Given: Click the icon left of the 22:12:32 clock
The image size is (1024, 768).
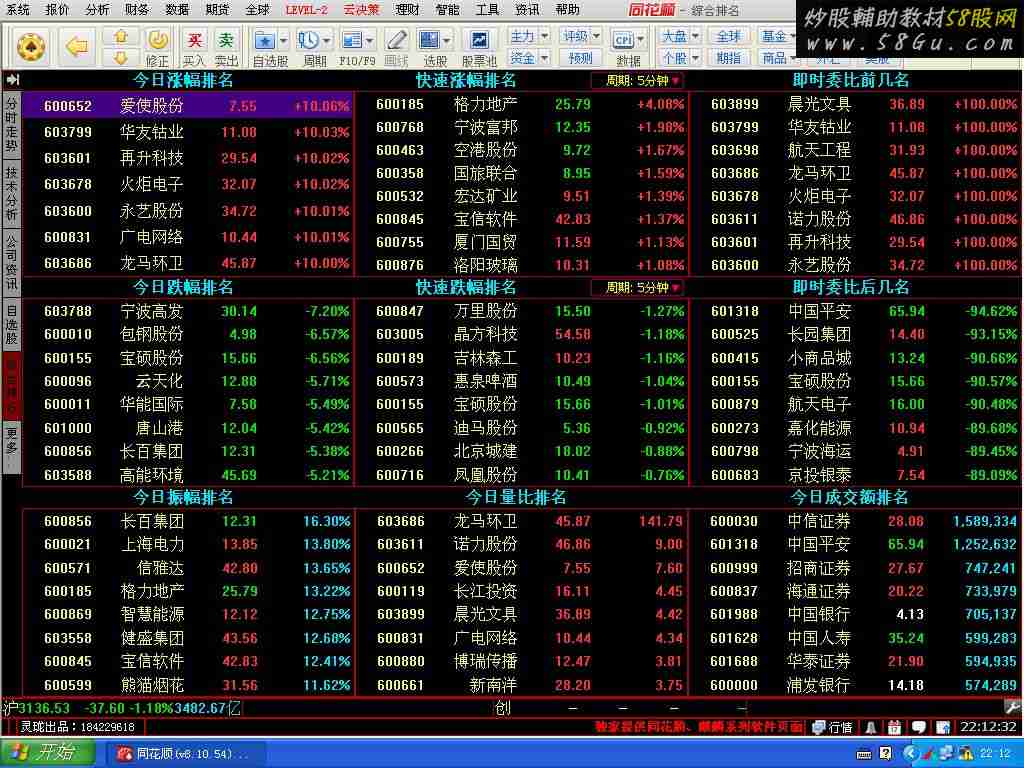Looking at the screenshot, I should 943,727.
